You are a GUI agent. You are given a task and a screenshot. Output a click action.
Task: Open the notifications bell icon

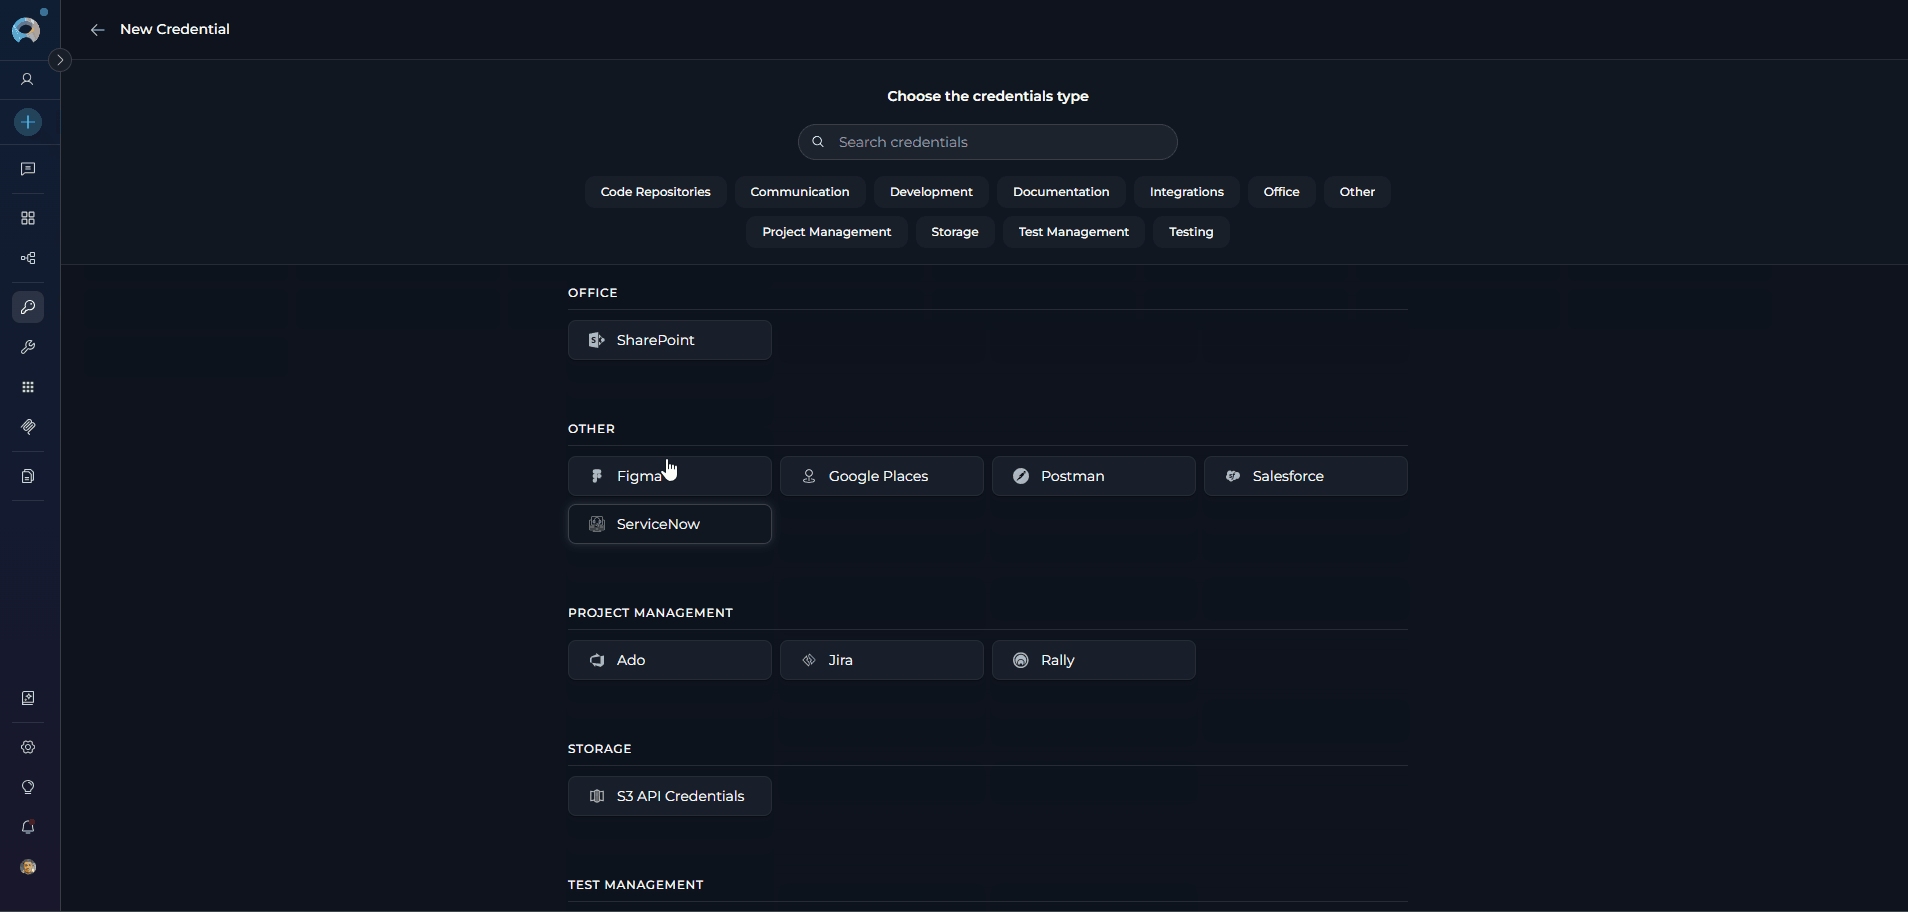(x=28, y=827)
